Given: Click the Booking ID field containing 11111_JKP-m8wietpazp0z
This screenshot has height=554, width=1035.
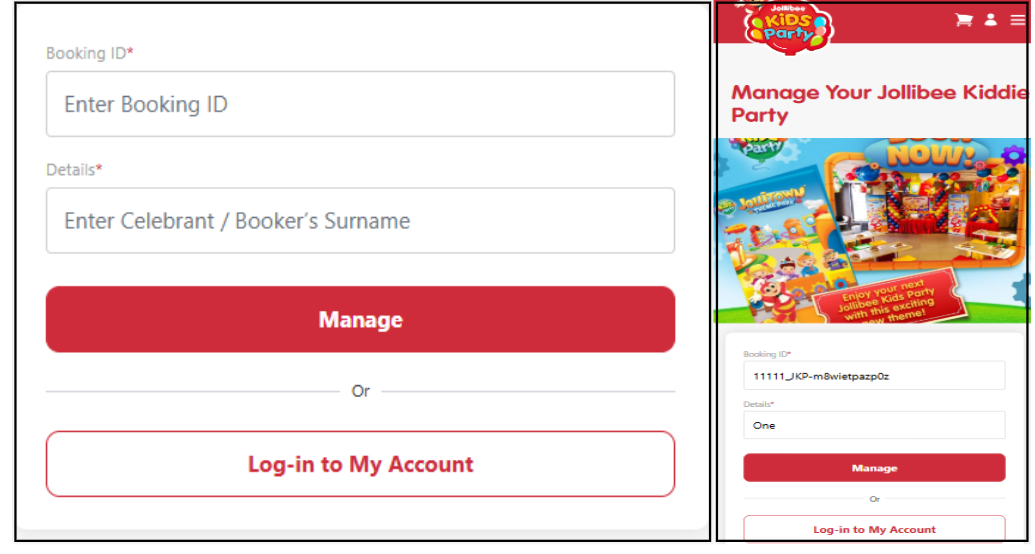Looking at the screenshot, I should (x=874, y=376).
